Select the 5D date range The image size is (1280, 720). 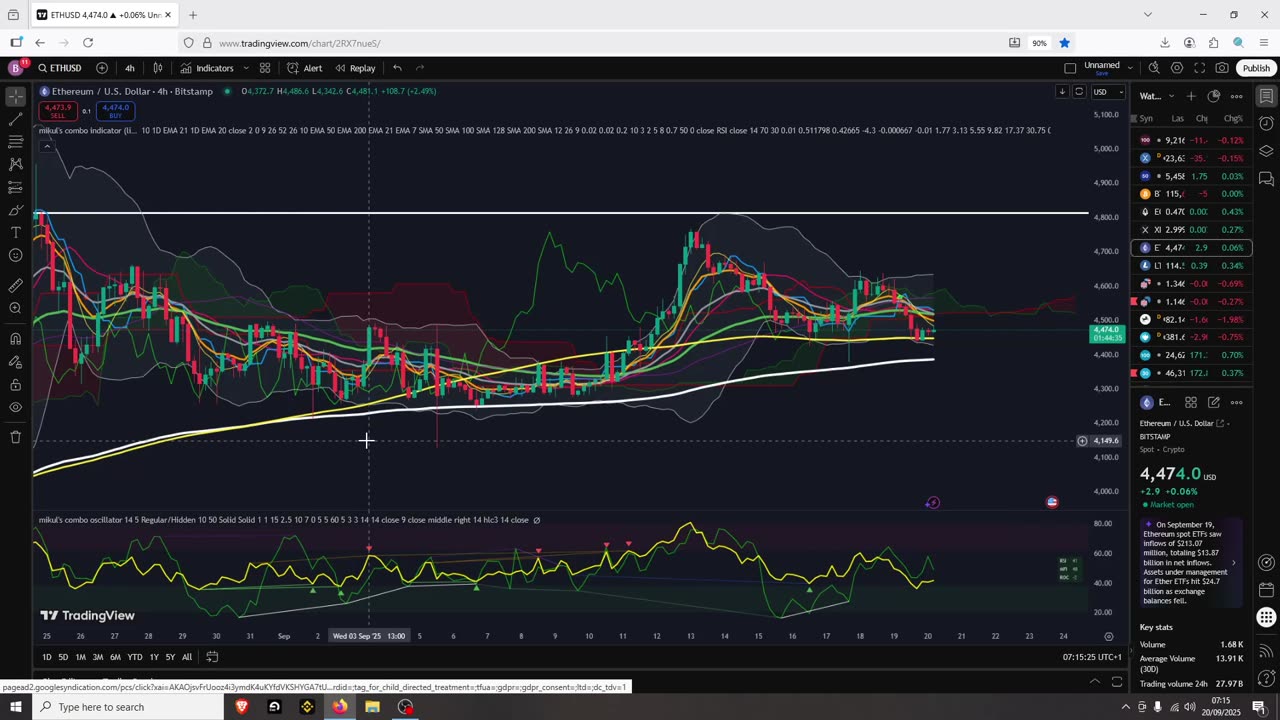(63, 657)
